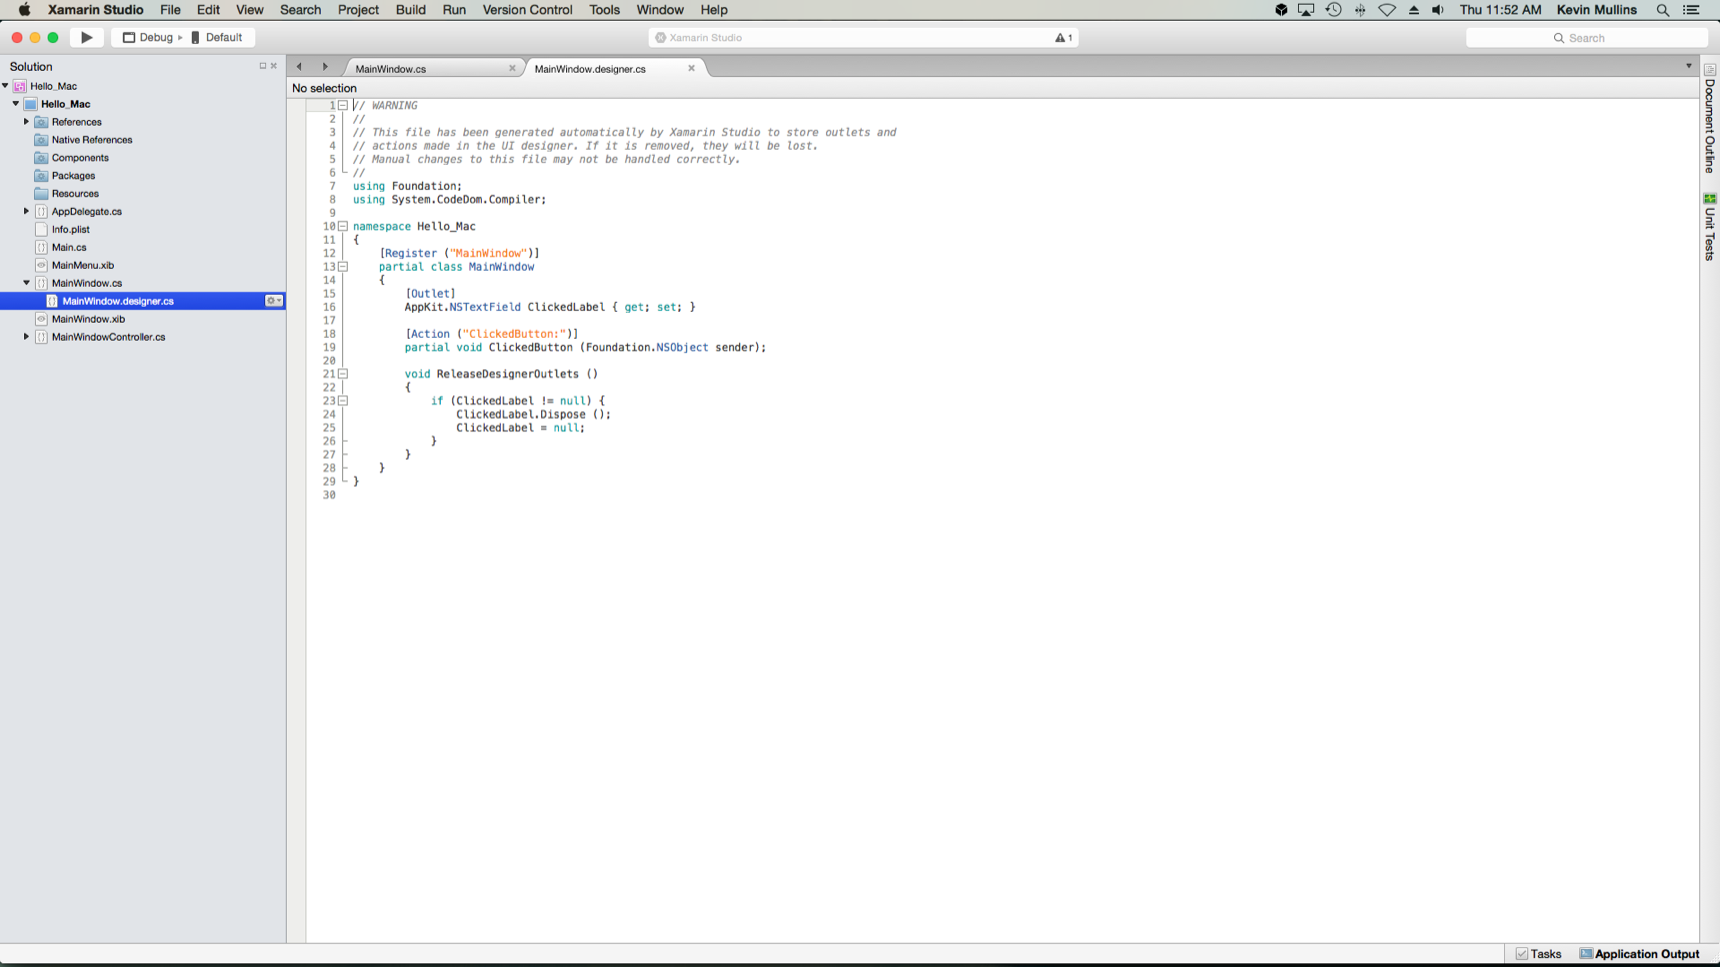Toggle fold for ReleaseDesignerOutlets at line 21
The height and width of the screenshot is (967, 1720).
coord(343,374)
